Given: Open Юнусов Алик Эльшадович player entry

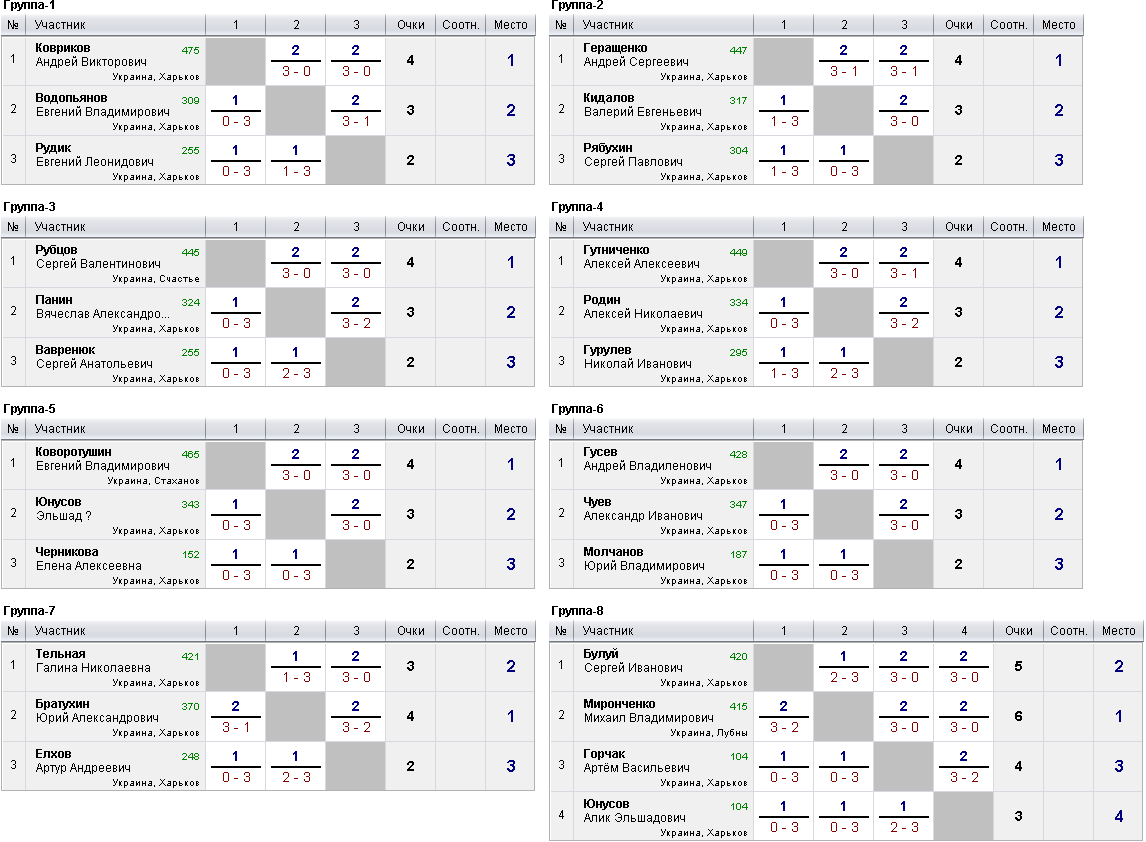Looking at the screenshot, I should [x=634, y=811].
